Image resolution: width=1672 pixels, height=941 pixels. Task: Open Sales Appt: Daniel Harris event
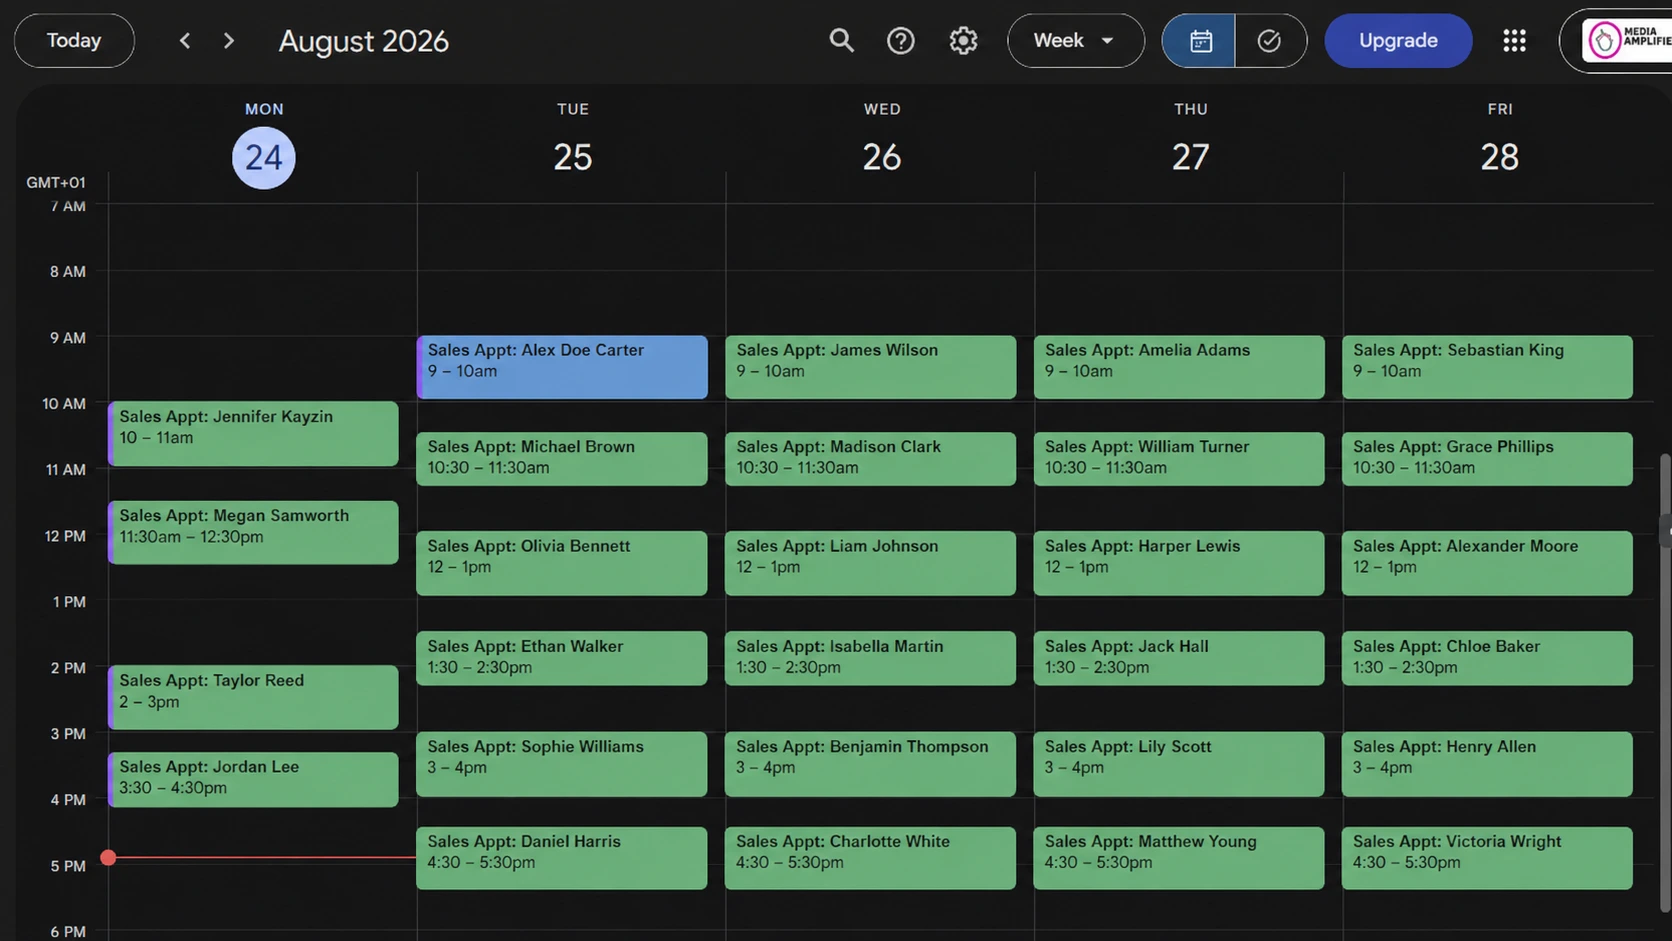(562, 858)
